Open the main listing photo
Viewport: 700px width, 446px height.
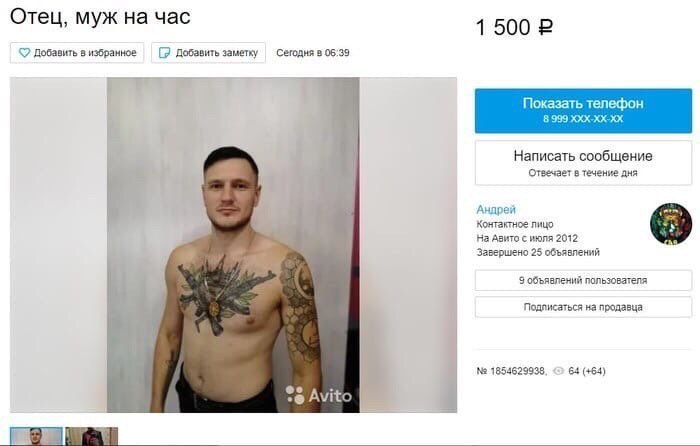pyautogui.click(x=233, y=245)
